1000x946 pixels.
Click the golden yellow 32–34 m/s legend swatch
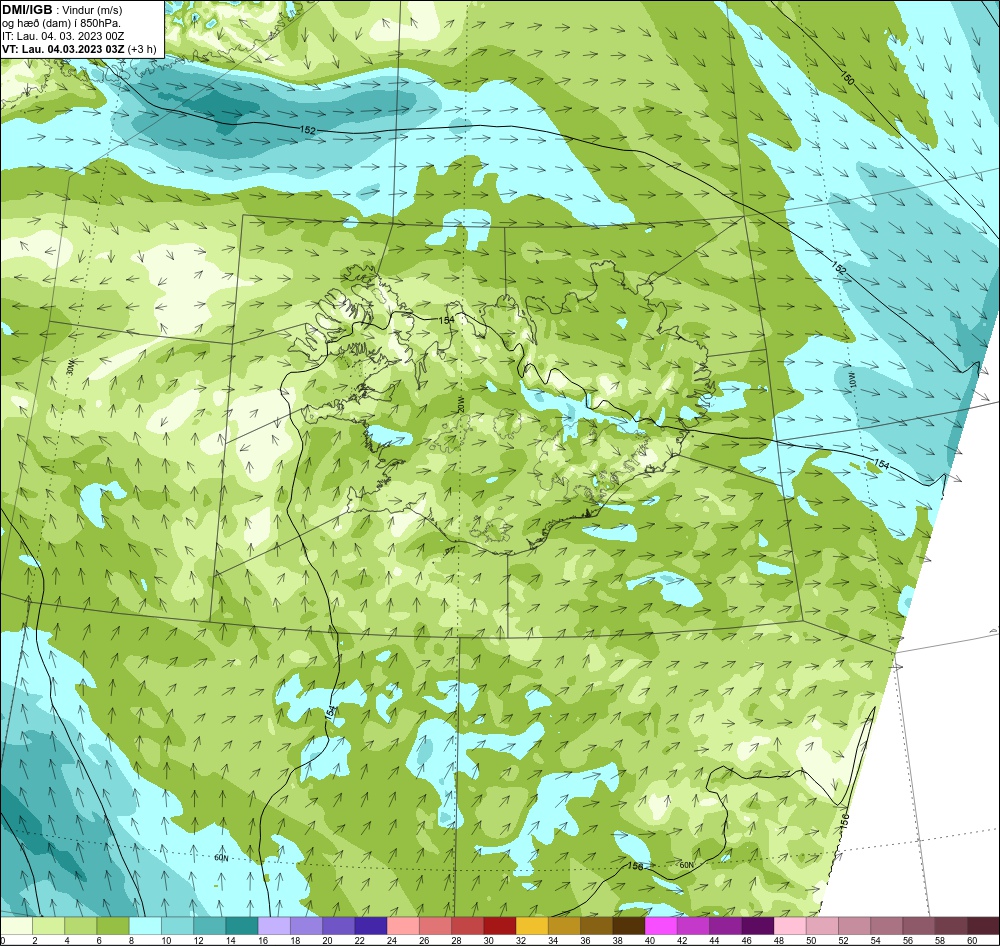532,926
